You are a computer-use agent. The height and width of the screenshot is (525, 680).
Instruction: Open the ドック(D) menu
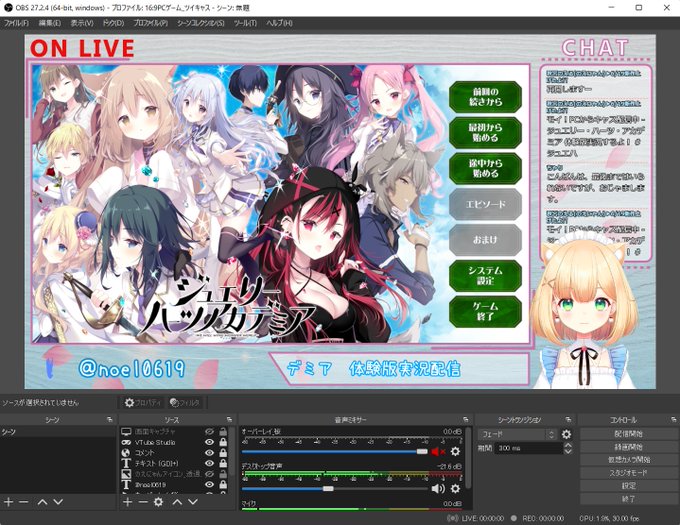point(113,23)
